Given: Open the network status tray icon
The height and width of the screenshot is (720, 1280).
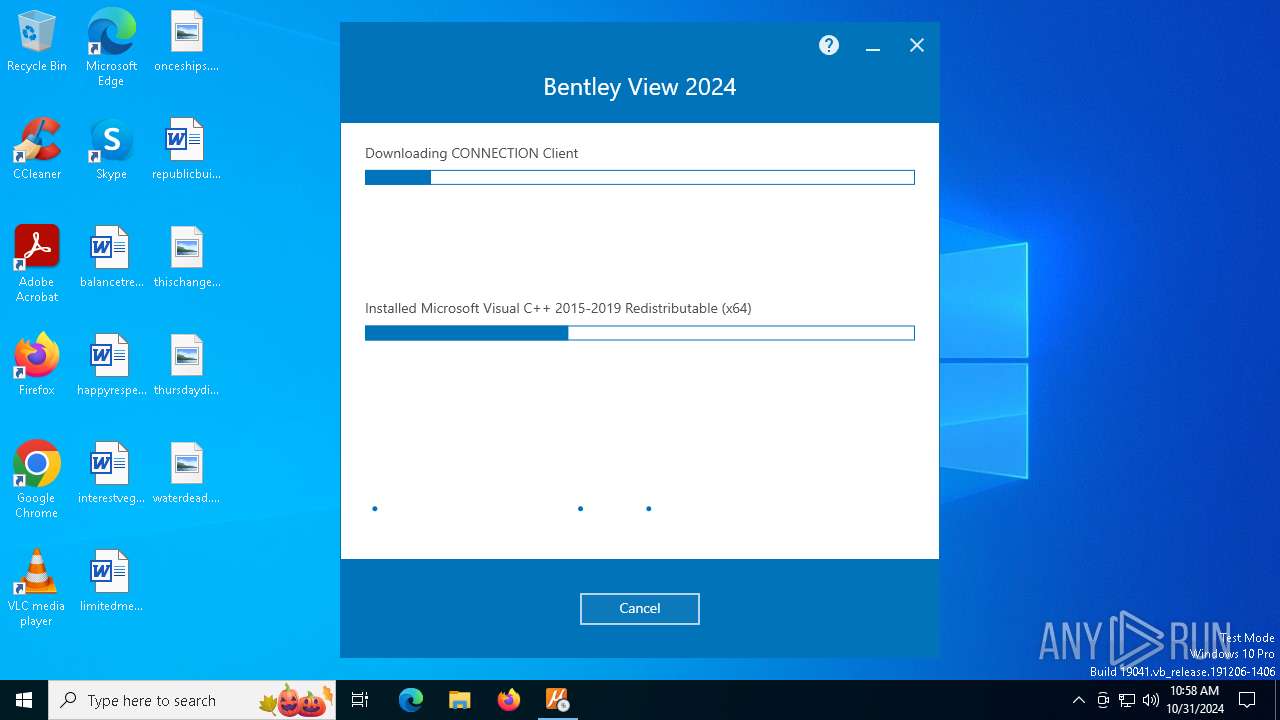Looking at the screenshot, I should coord(1127,700).
